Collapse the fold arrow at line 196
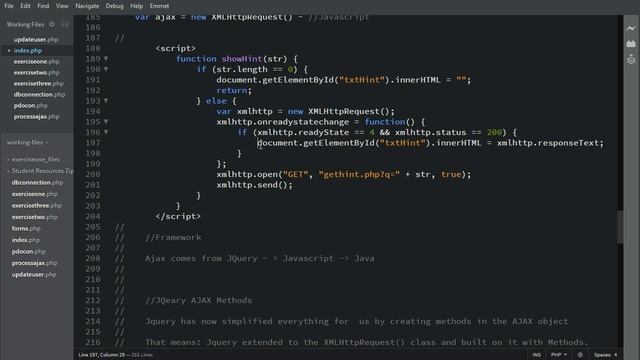Viewport: 640px width, 360px height. (106, 132)
